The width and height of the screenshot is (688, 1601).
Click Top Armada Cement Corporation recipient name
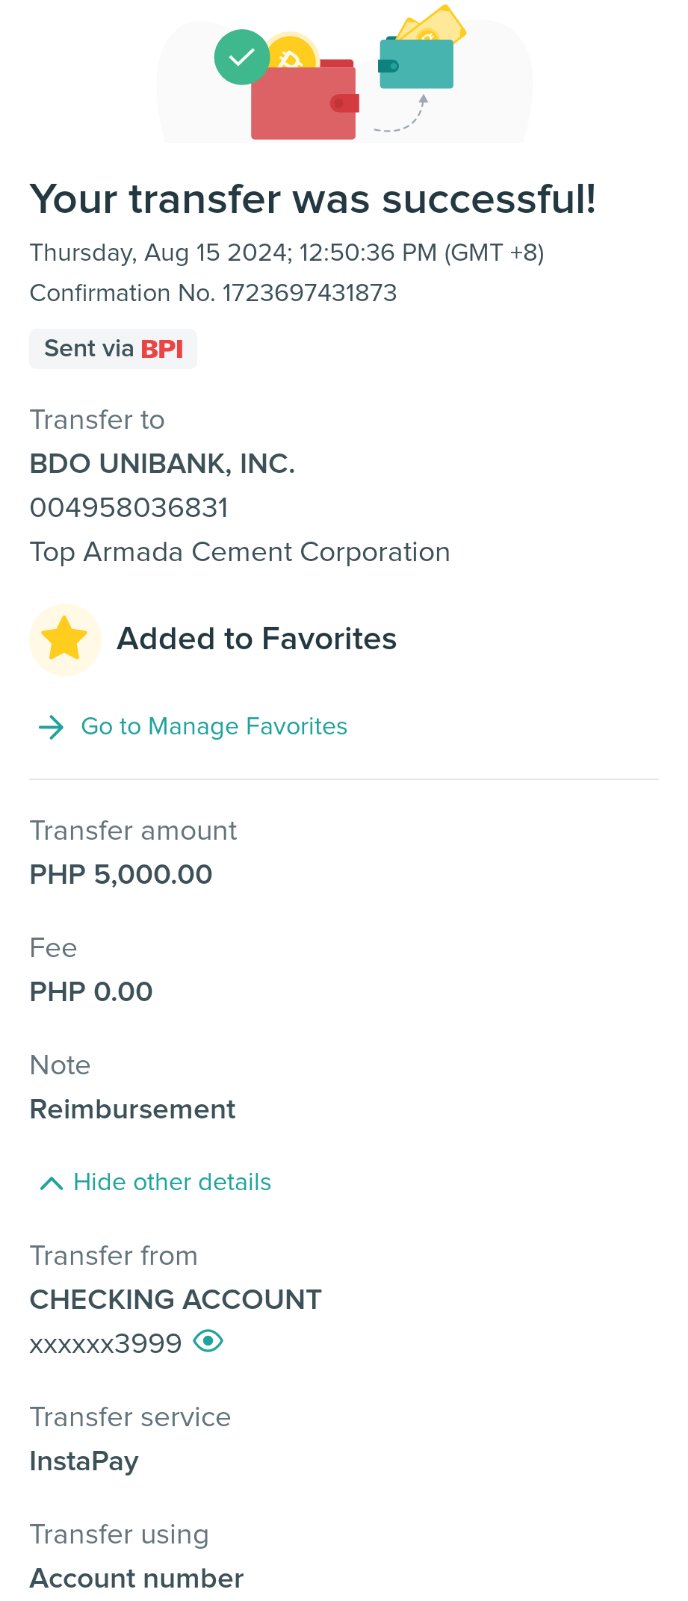point(240,552)
